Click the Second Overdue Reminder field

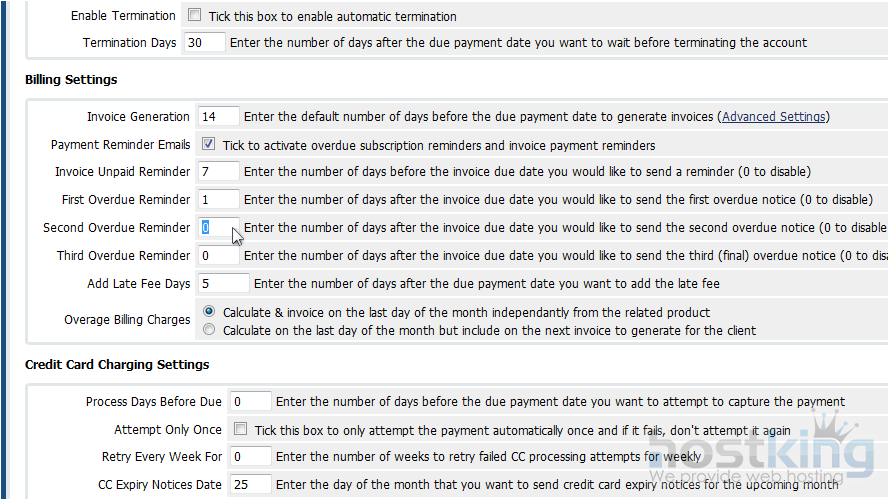(219, 228)
